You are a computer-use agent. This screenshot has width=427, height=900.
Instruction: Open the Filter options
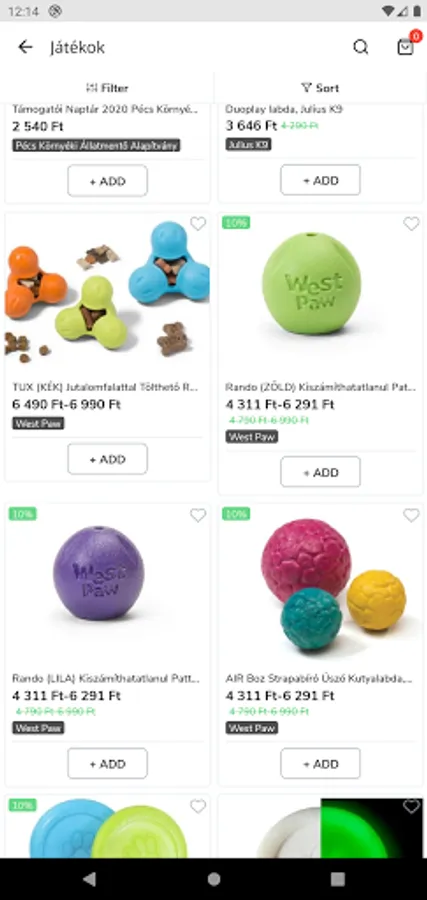pos(107,88)
